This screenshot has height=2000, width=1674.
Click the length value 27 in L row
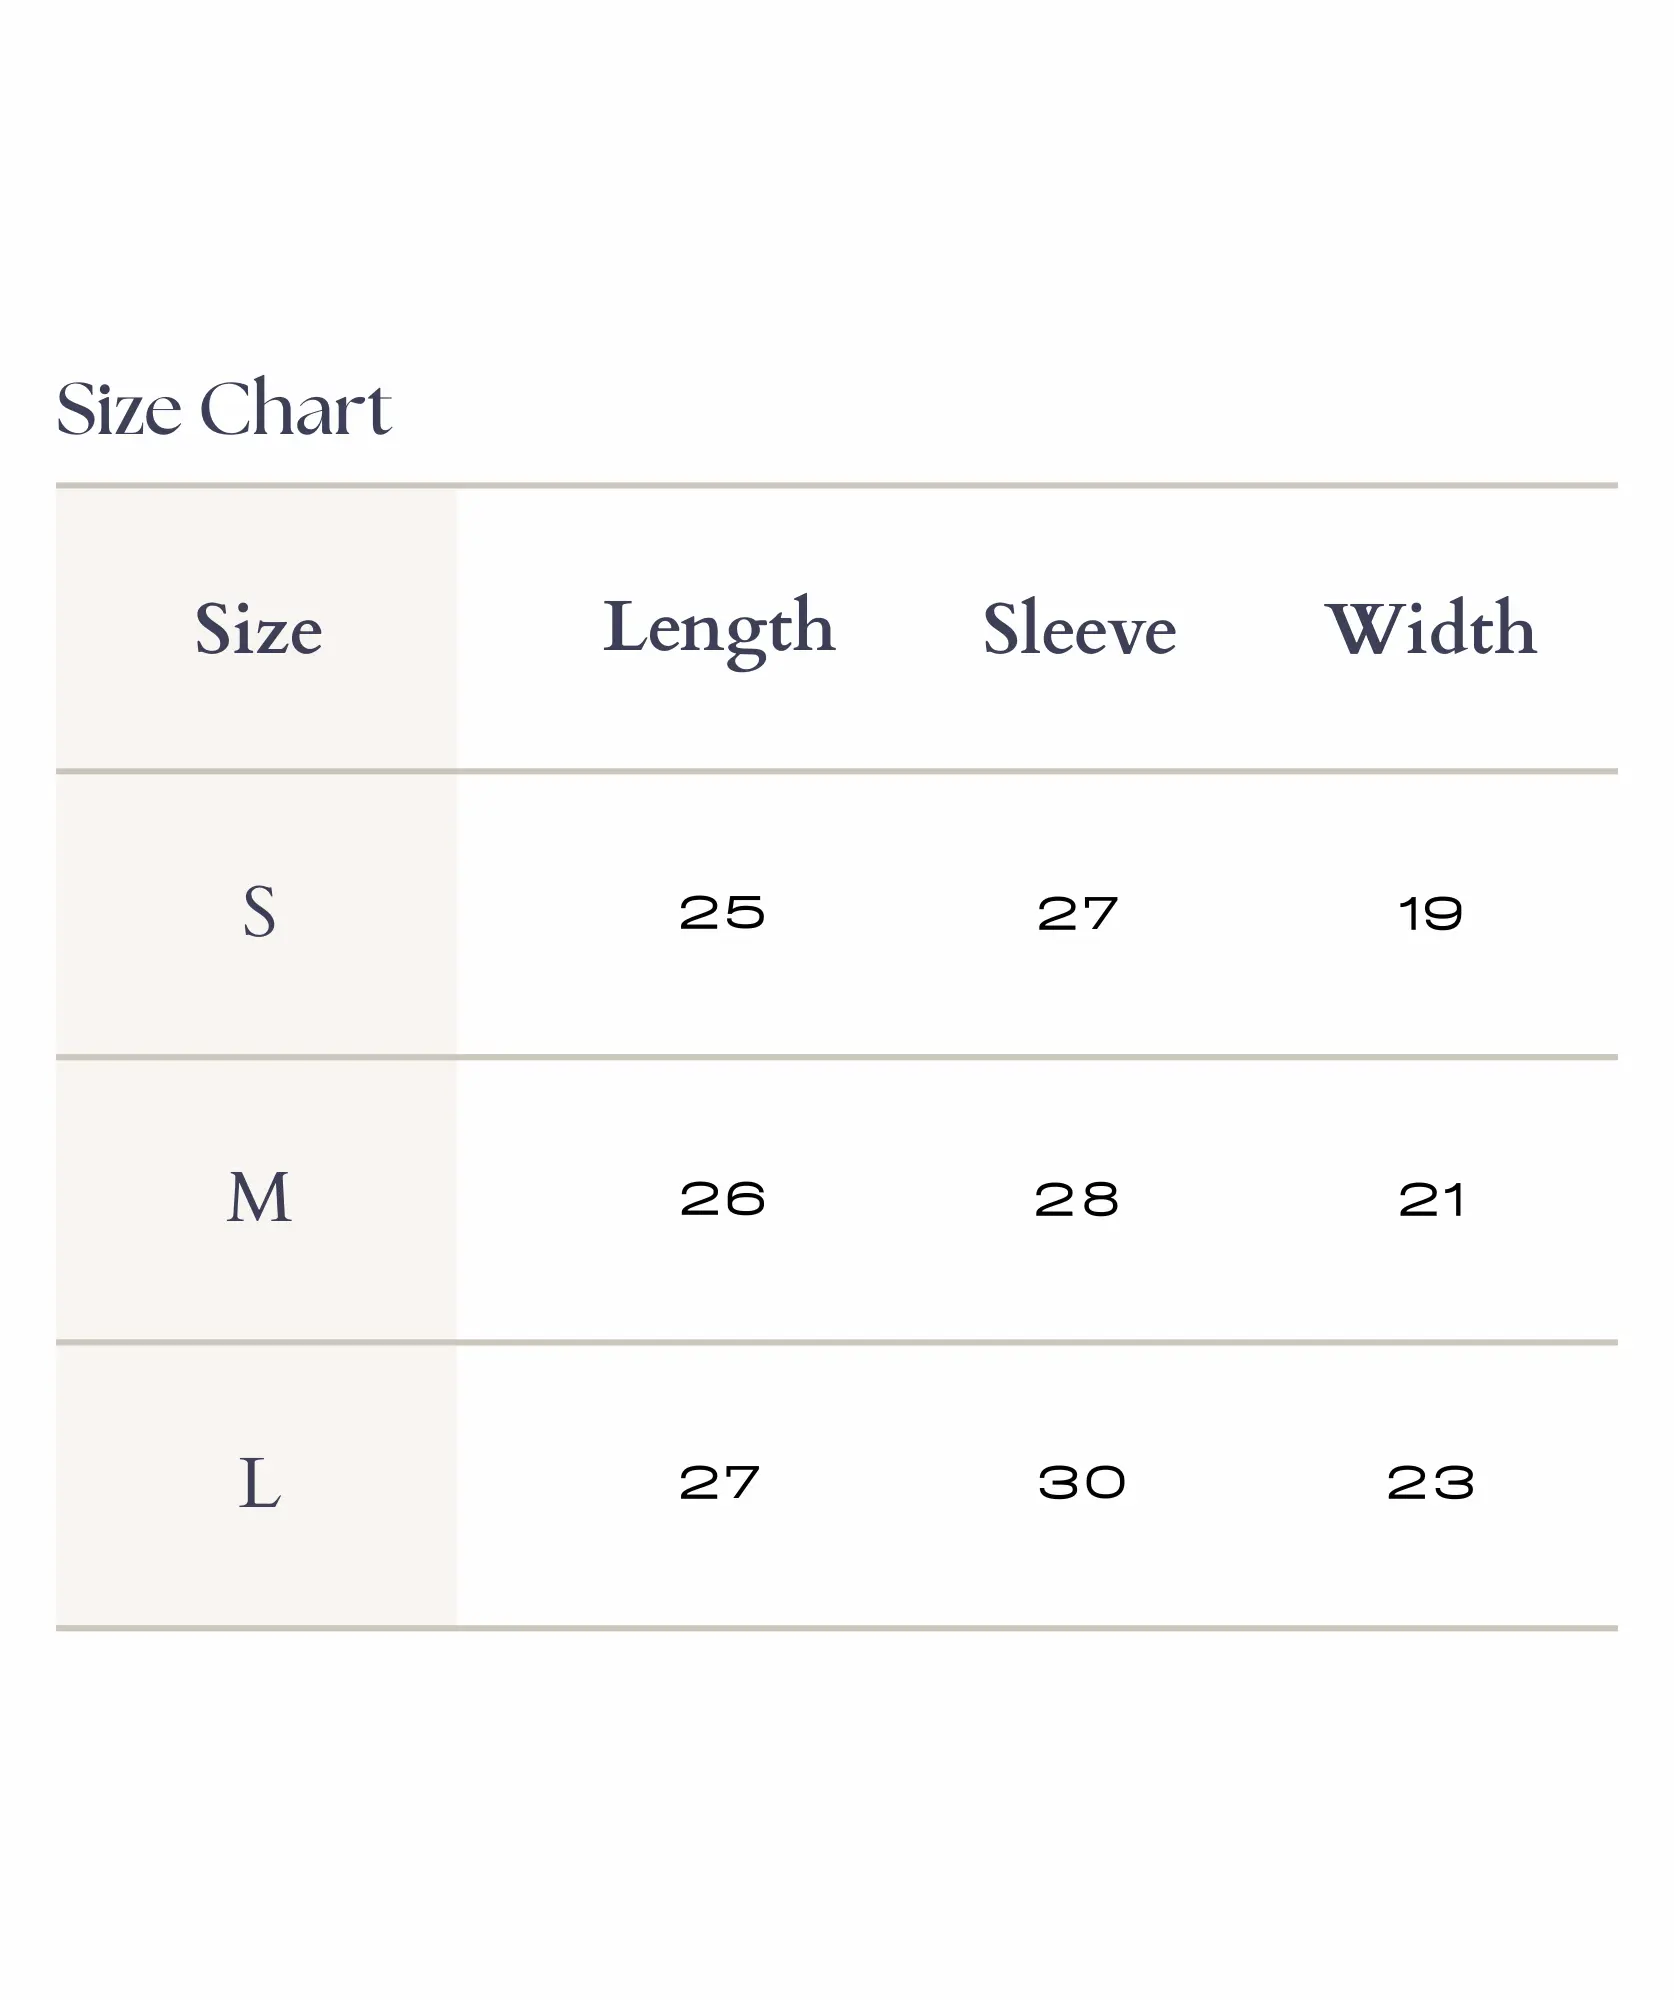tap(720, 1483)
